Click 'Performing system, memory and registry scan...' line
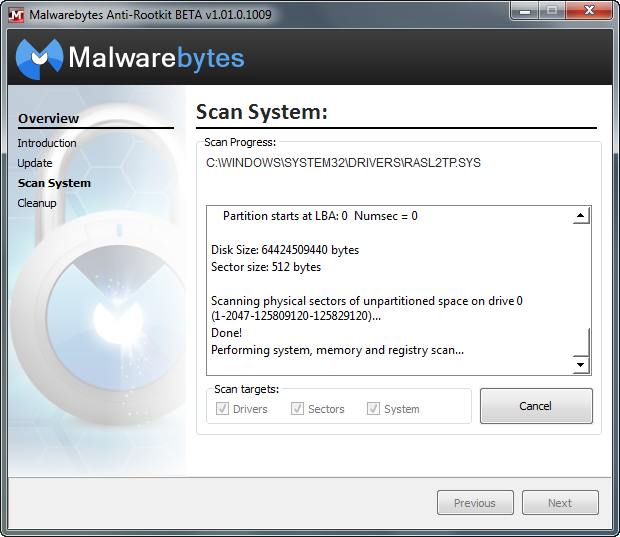Image resolution: width=620 pixels, height=537 pixels. click(x=337, y=350)
